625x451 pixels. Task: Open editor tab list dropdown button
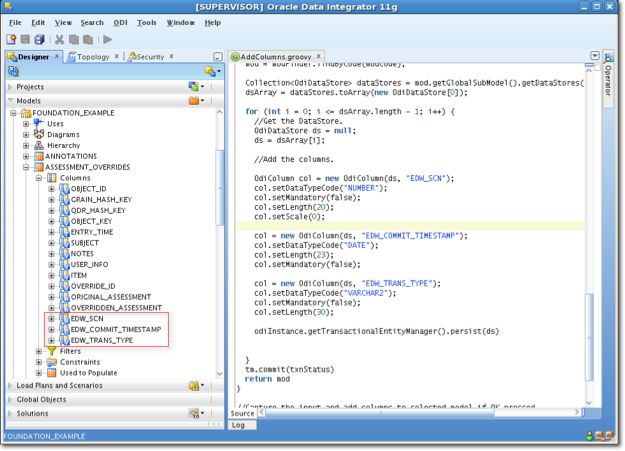[x=595, y=55]
